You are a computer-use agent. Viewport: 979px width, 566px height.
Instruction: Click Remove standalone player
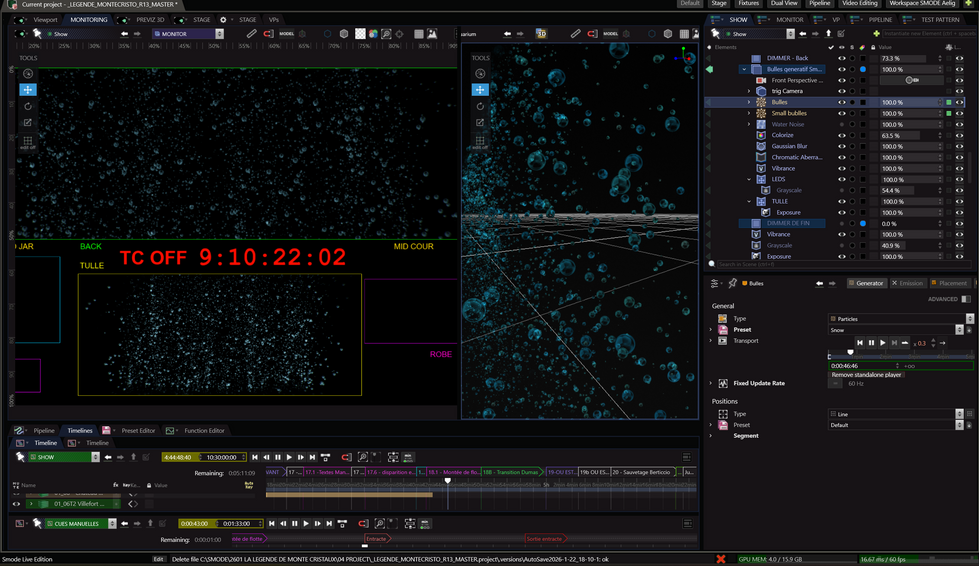pyautogui.click(x=864, y=375)
